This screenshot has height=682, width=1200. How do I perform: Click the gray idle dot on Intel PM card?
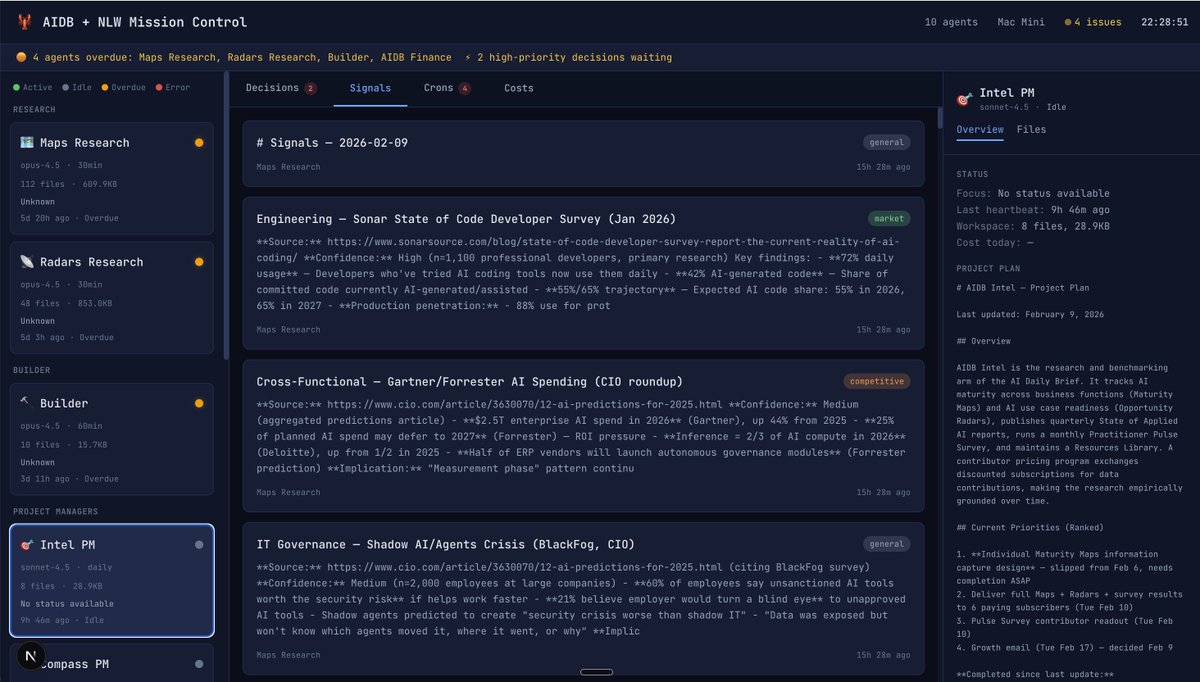tap(199, 545)
